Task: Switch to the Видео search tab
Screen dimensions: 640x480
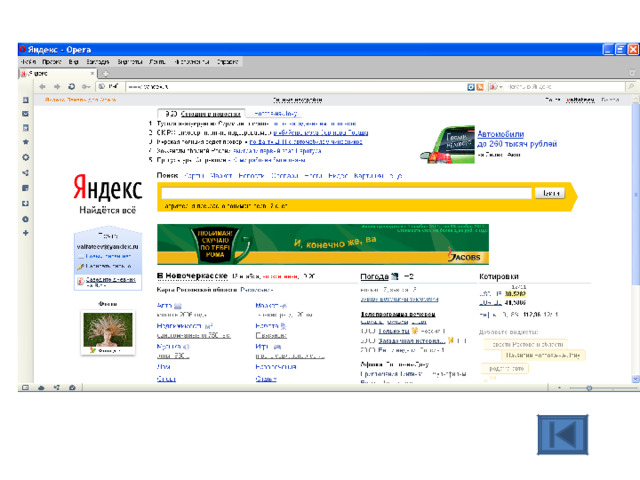Action: click(338, 176)
